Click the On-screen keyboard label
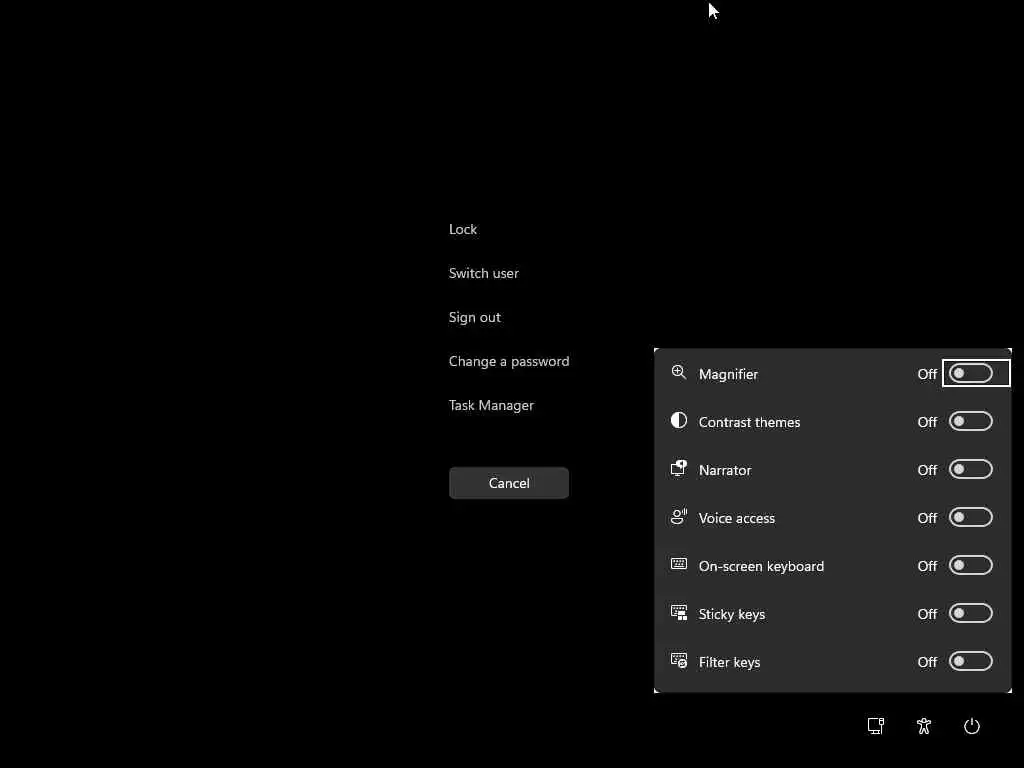The height and width of the screenshot is (768, 1024). (761, 566)
